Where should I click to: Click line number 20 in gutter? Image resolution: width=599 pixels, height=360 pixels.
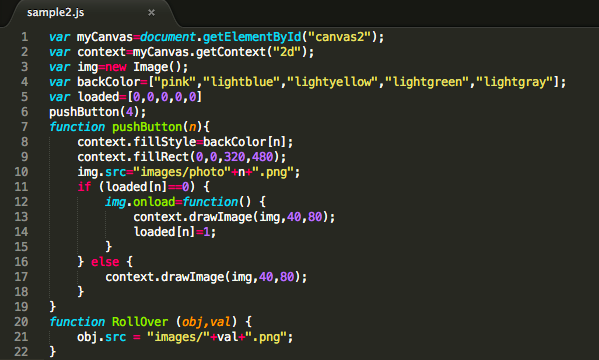(x=21, y=322)
